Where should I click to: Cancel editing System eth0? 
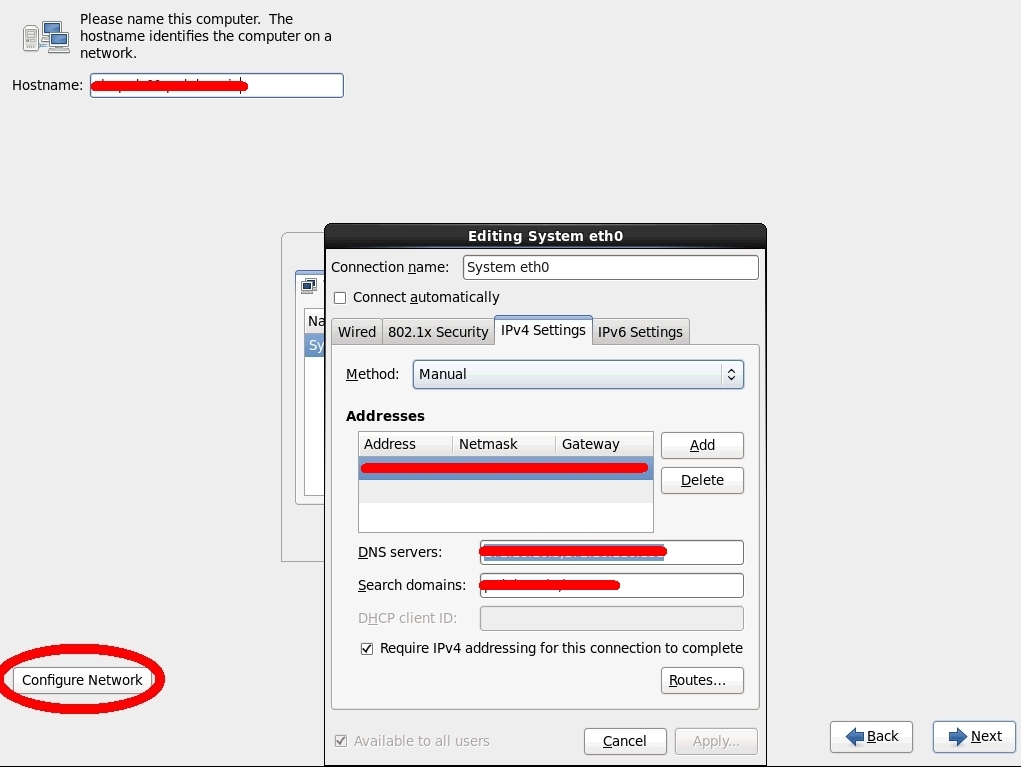625,741
